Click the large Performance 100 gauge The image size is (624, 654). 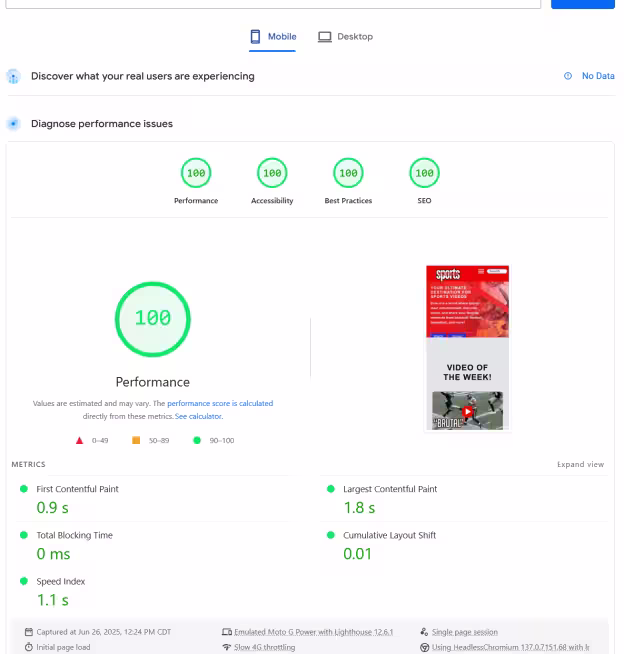[153, 319]
